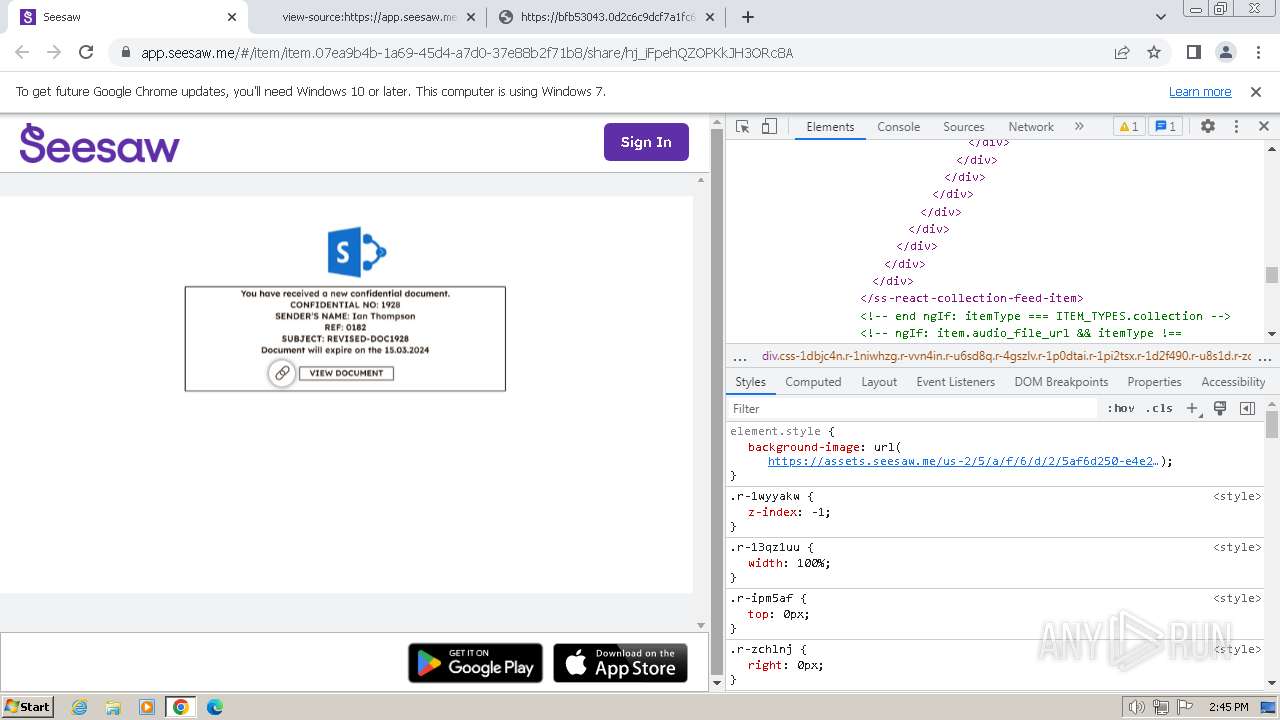
Task: Toggle the device toolbar icon in DevTools
Action: [769, 127]
